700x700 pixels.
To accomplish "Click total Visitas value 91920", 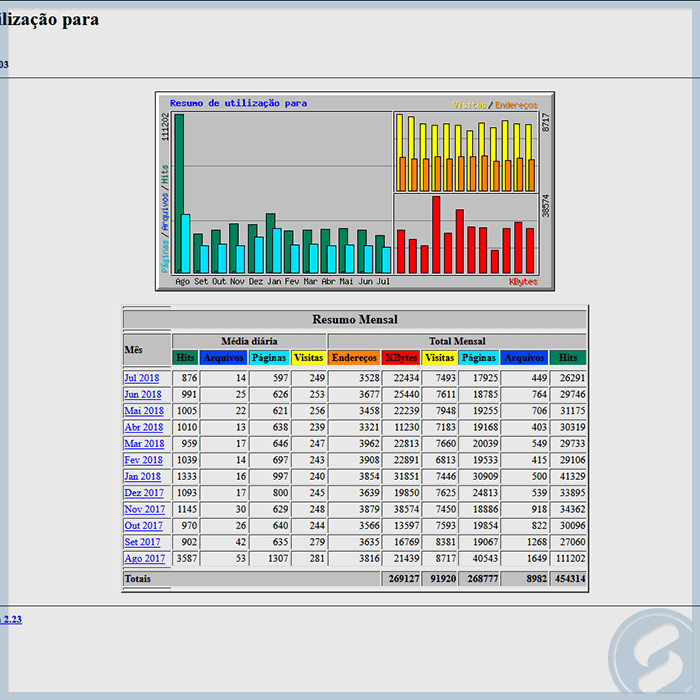I will 443,579.
